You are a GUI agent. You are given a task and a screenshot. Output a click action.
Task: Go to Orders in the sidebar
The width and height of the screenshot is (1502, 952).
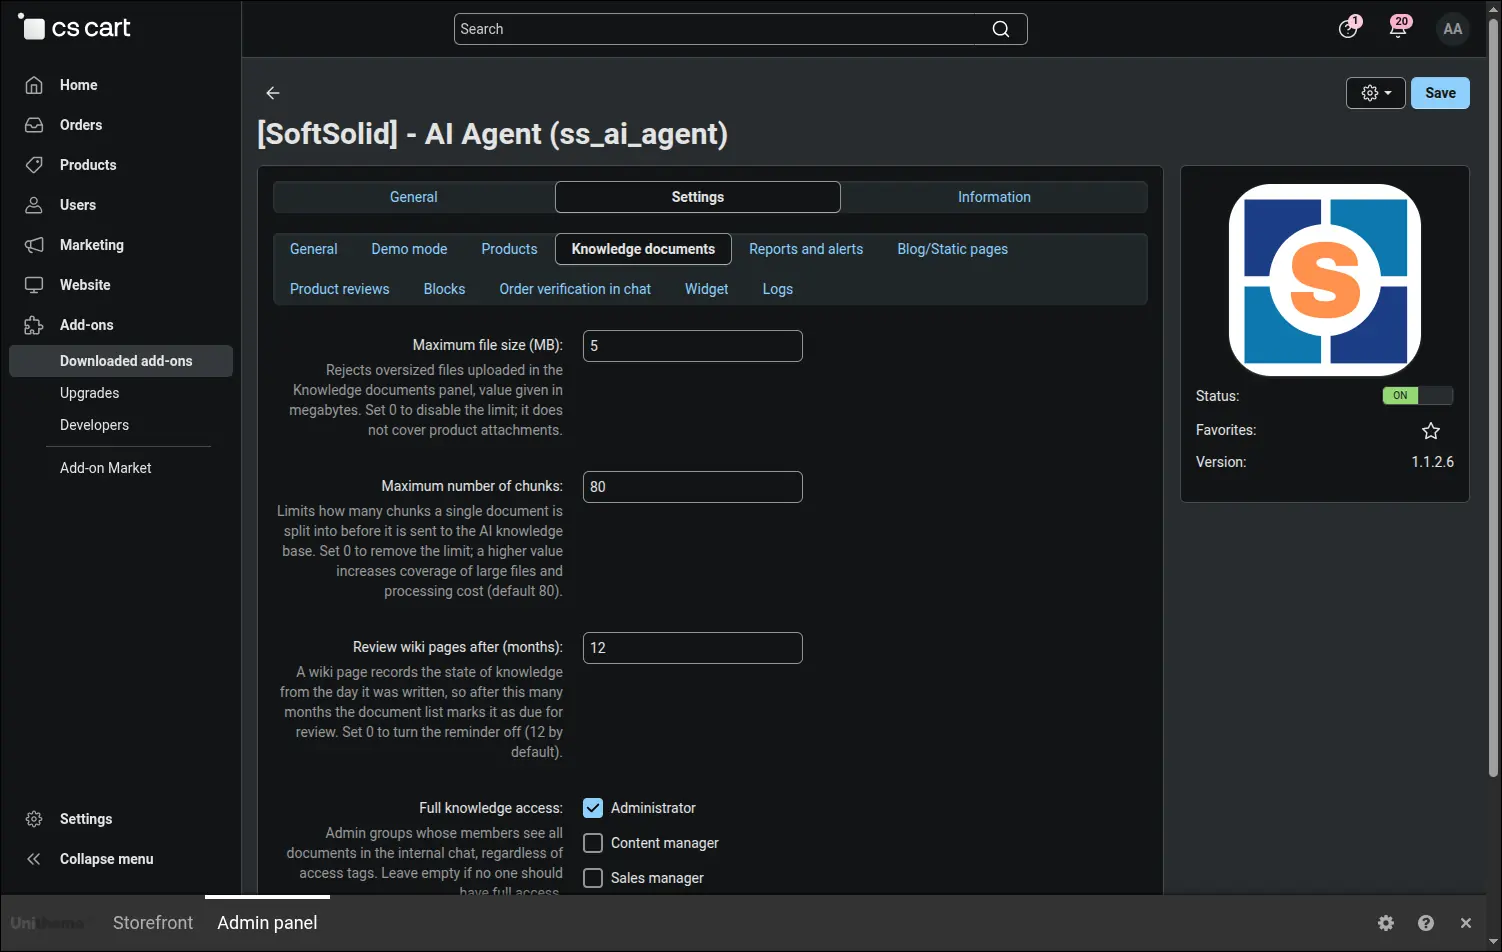point(81,125)
